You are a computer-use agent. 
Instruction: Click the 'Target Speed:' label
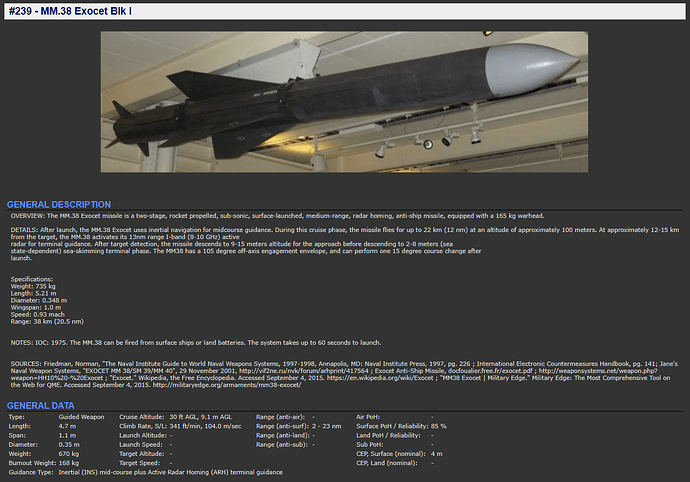(x=139, y=463)
